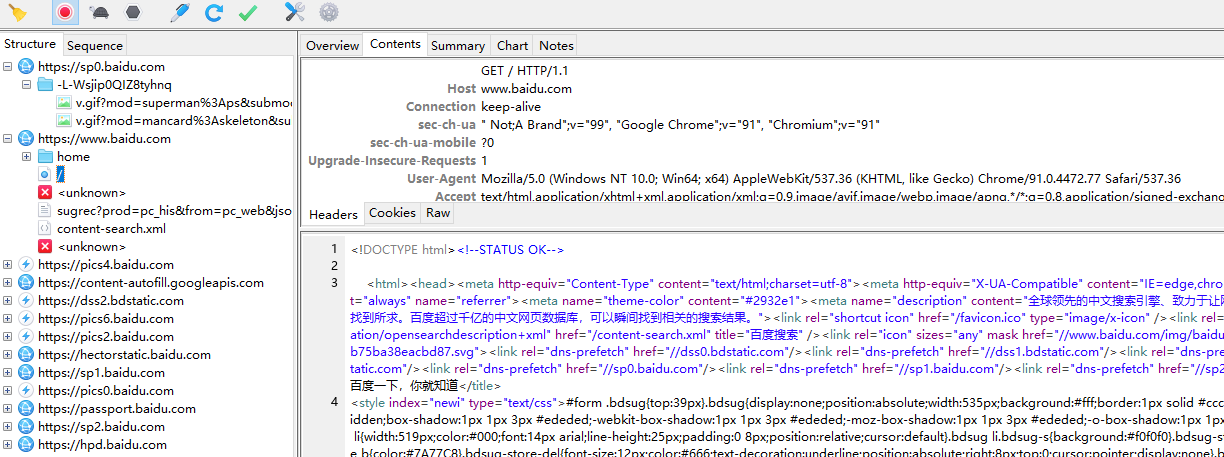
Task: Select the https://www.baidu.com host label
Action: pos(104,139)
